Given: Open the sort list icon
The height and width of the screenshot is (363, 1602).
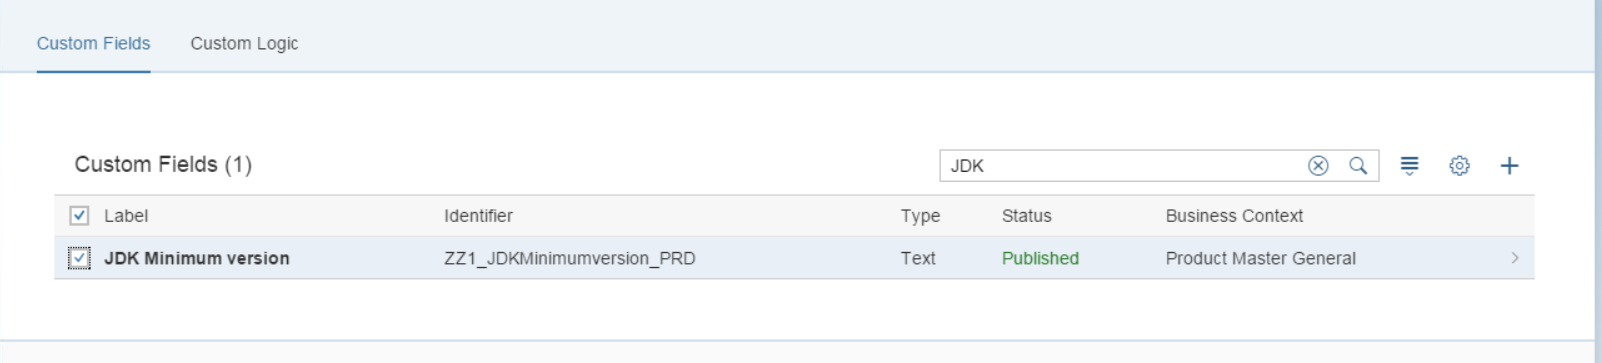Looking at the screenshot, I should (x=1409, y=166).
